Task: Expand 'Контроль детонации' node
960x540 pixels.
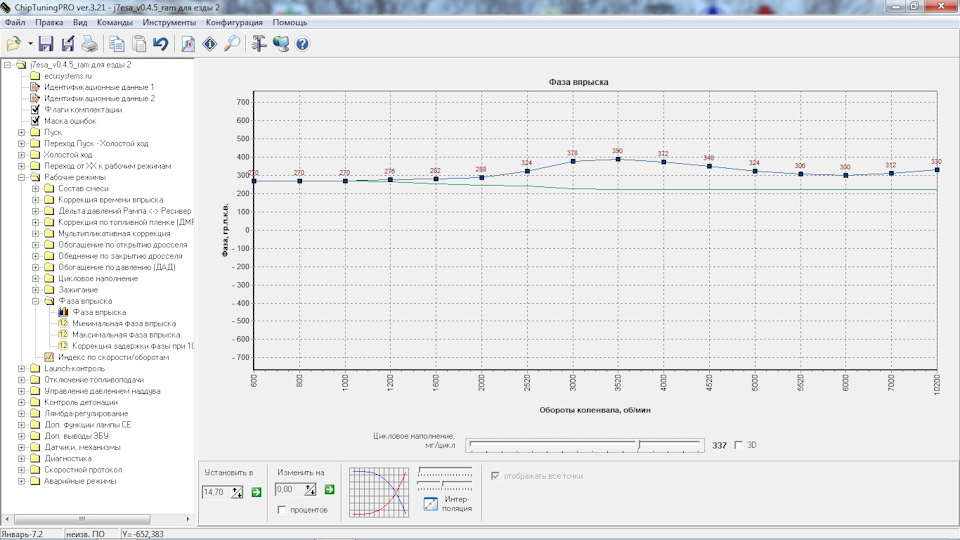Action: 21,402
